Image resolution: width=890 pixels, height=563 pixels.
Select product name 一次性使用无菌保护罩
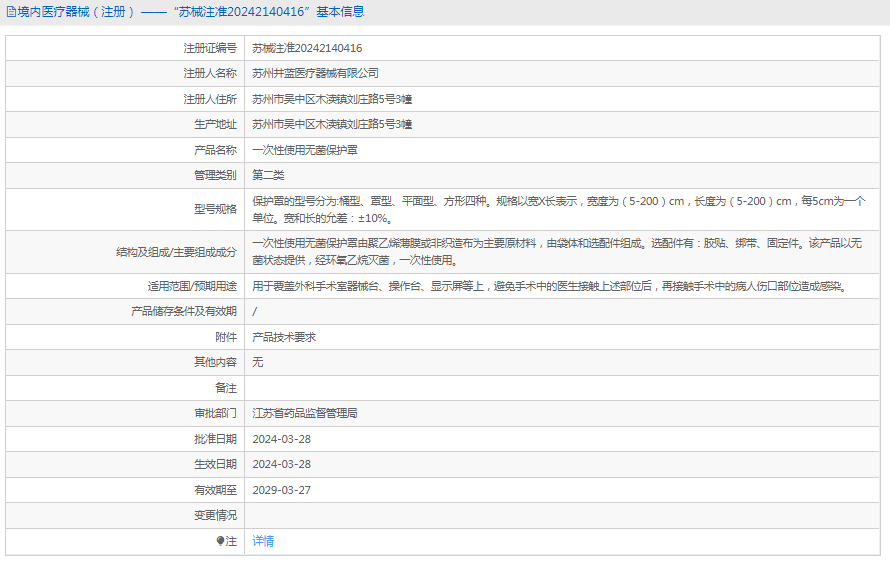305,150
